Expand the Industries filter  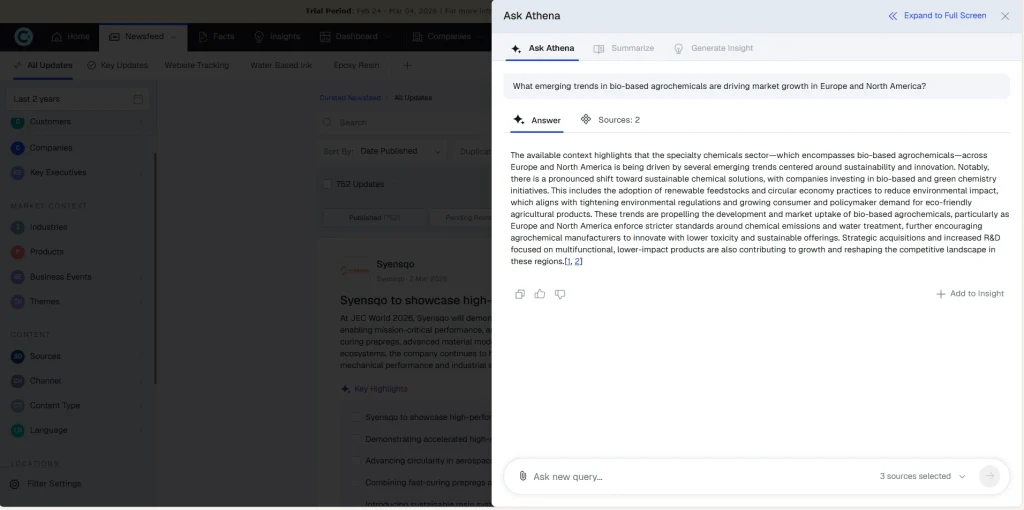click(77, 227)
